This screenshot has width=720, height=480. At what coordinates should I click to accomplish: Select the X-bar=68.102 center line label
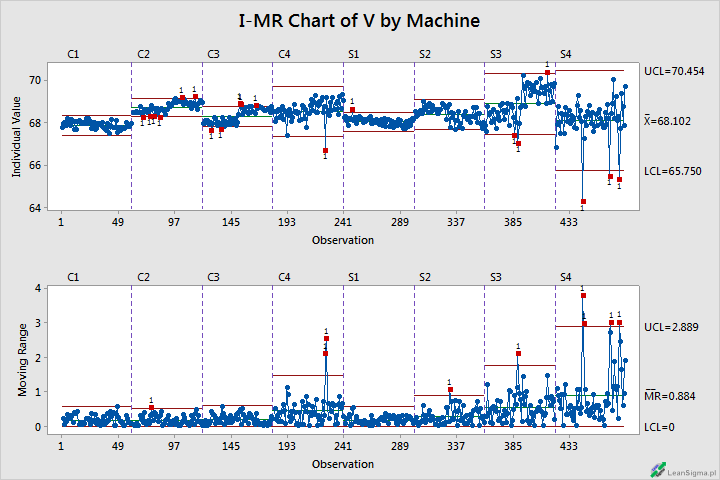point(674,120)
